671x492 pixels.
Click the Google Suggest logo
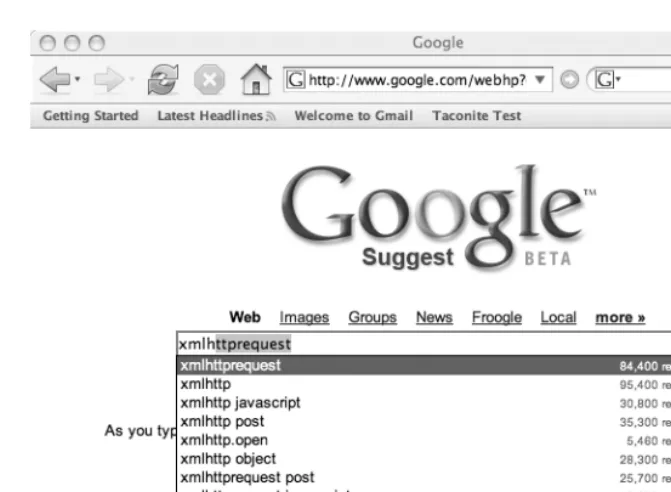point(438,218)
